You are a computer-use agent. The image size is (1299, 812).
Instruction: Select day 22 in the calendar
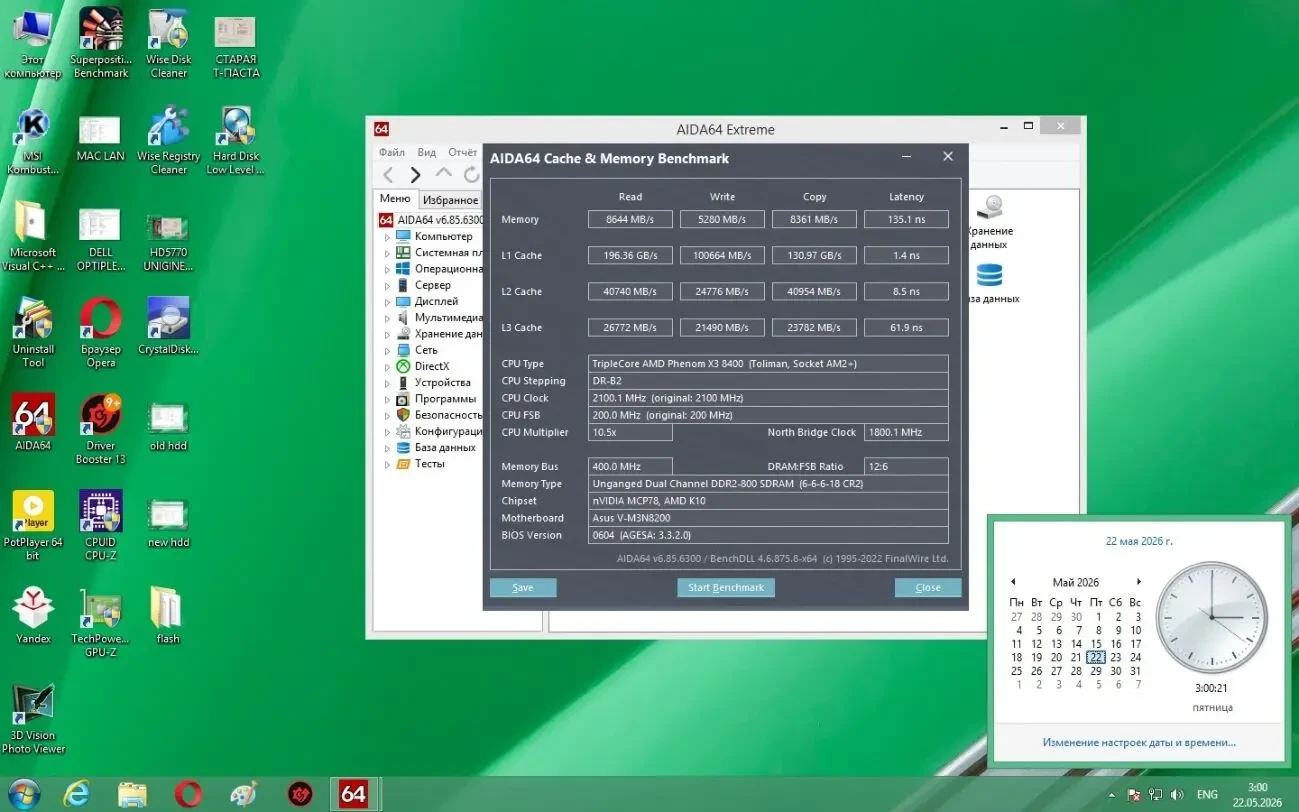tap(1096, 657)
